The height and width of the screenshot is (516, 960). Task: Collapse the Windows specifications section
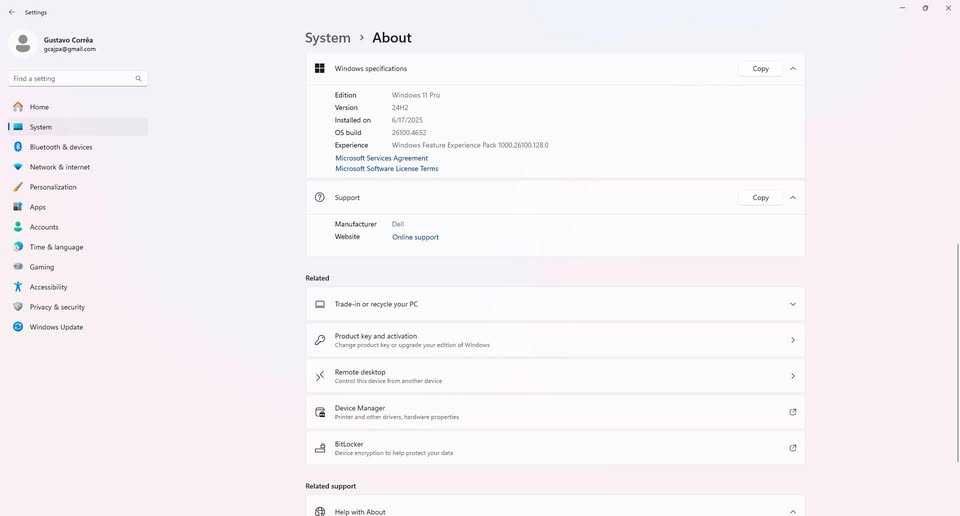point(793,69)
